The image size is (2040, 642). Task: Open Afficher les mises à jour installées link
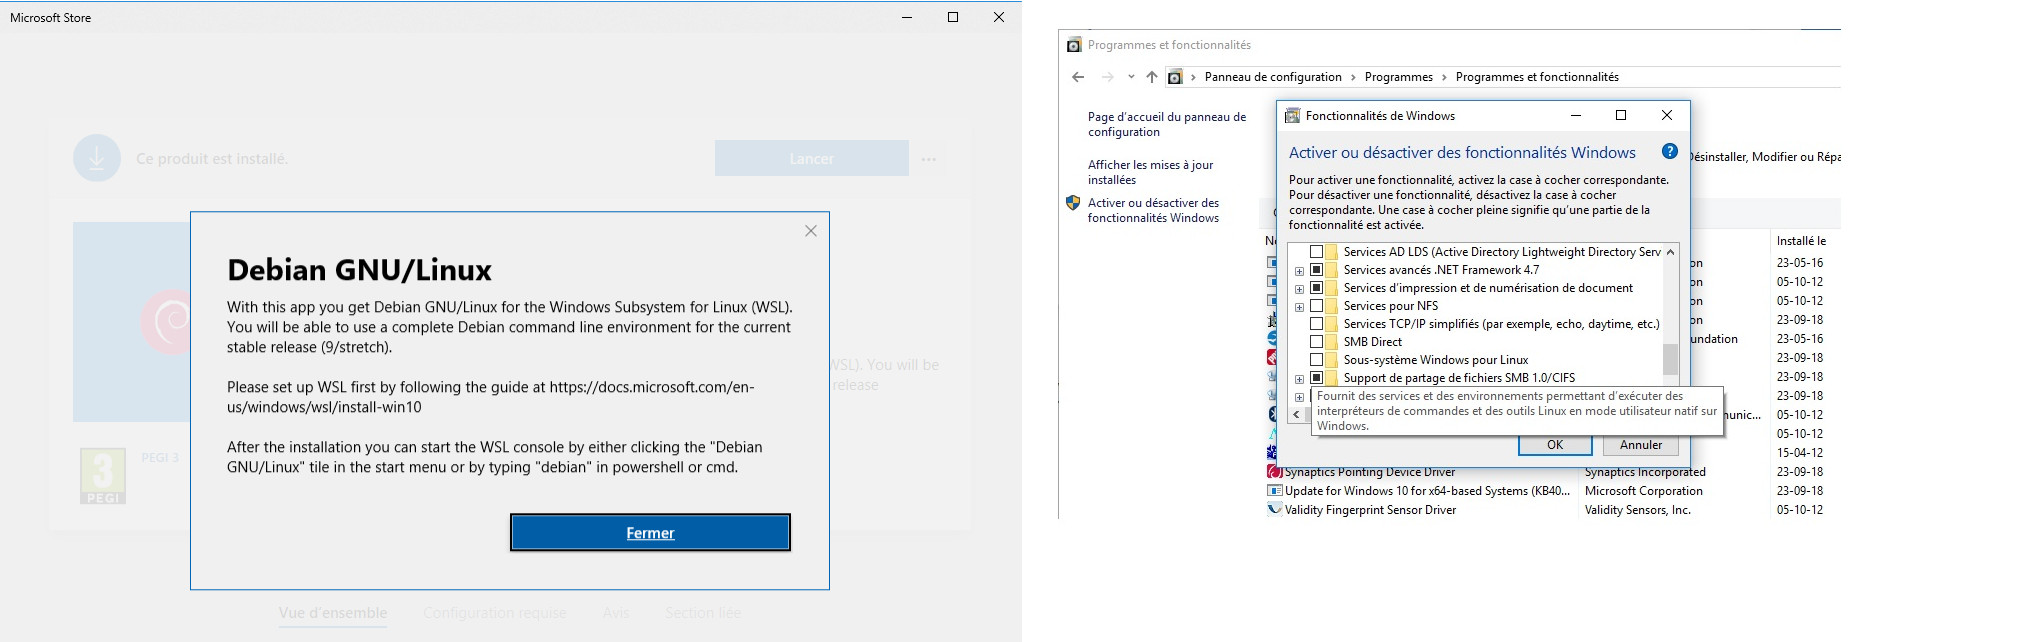1150,172
